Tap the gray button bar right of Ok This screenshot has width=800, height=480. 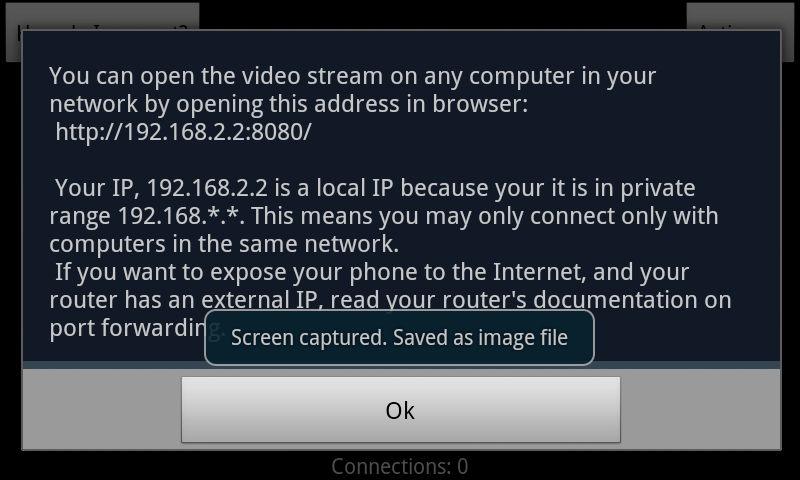click(x=700, y=410)
